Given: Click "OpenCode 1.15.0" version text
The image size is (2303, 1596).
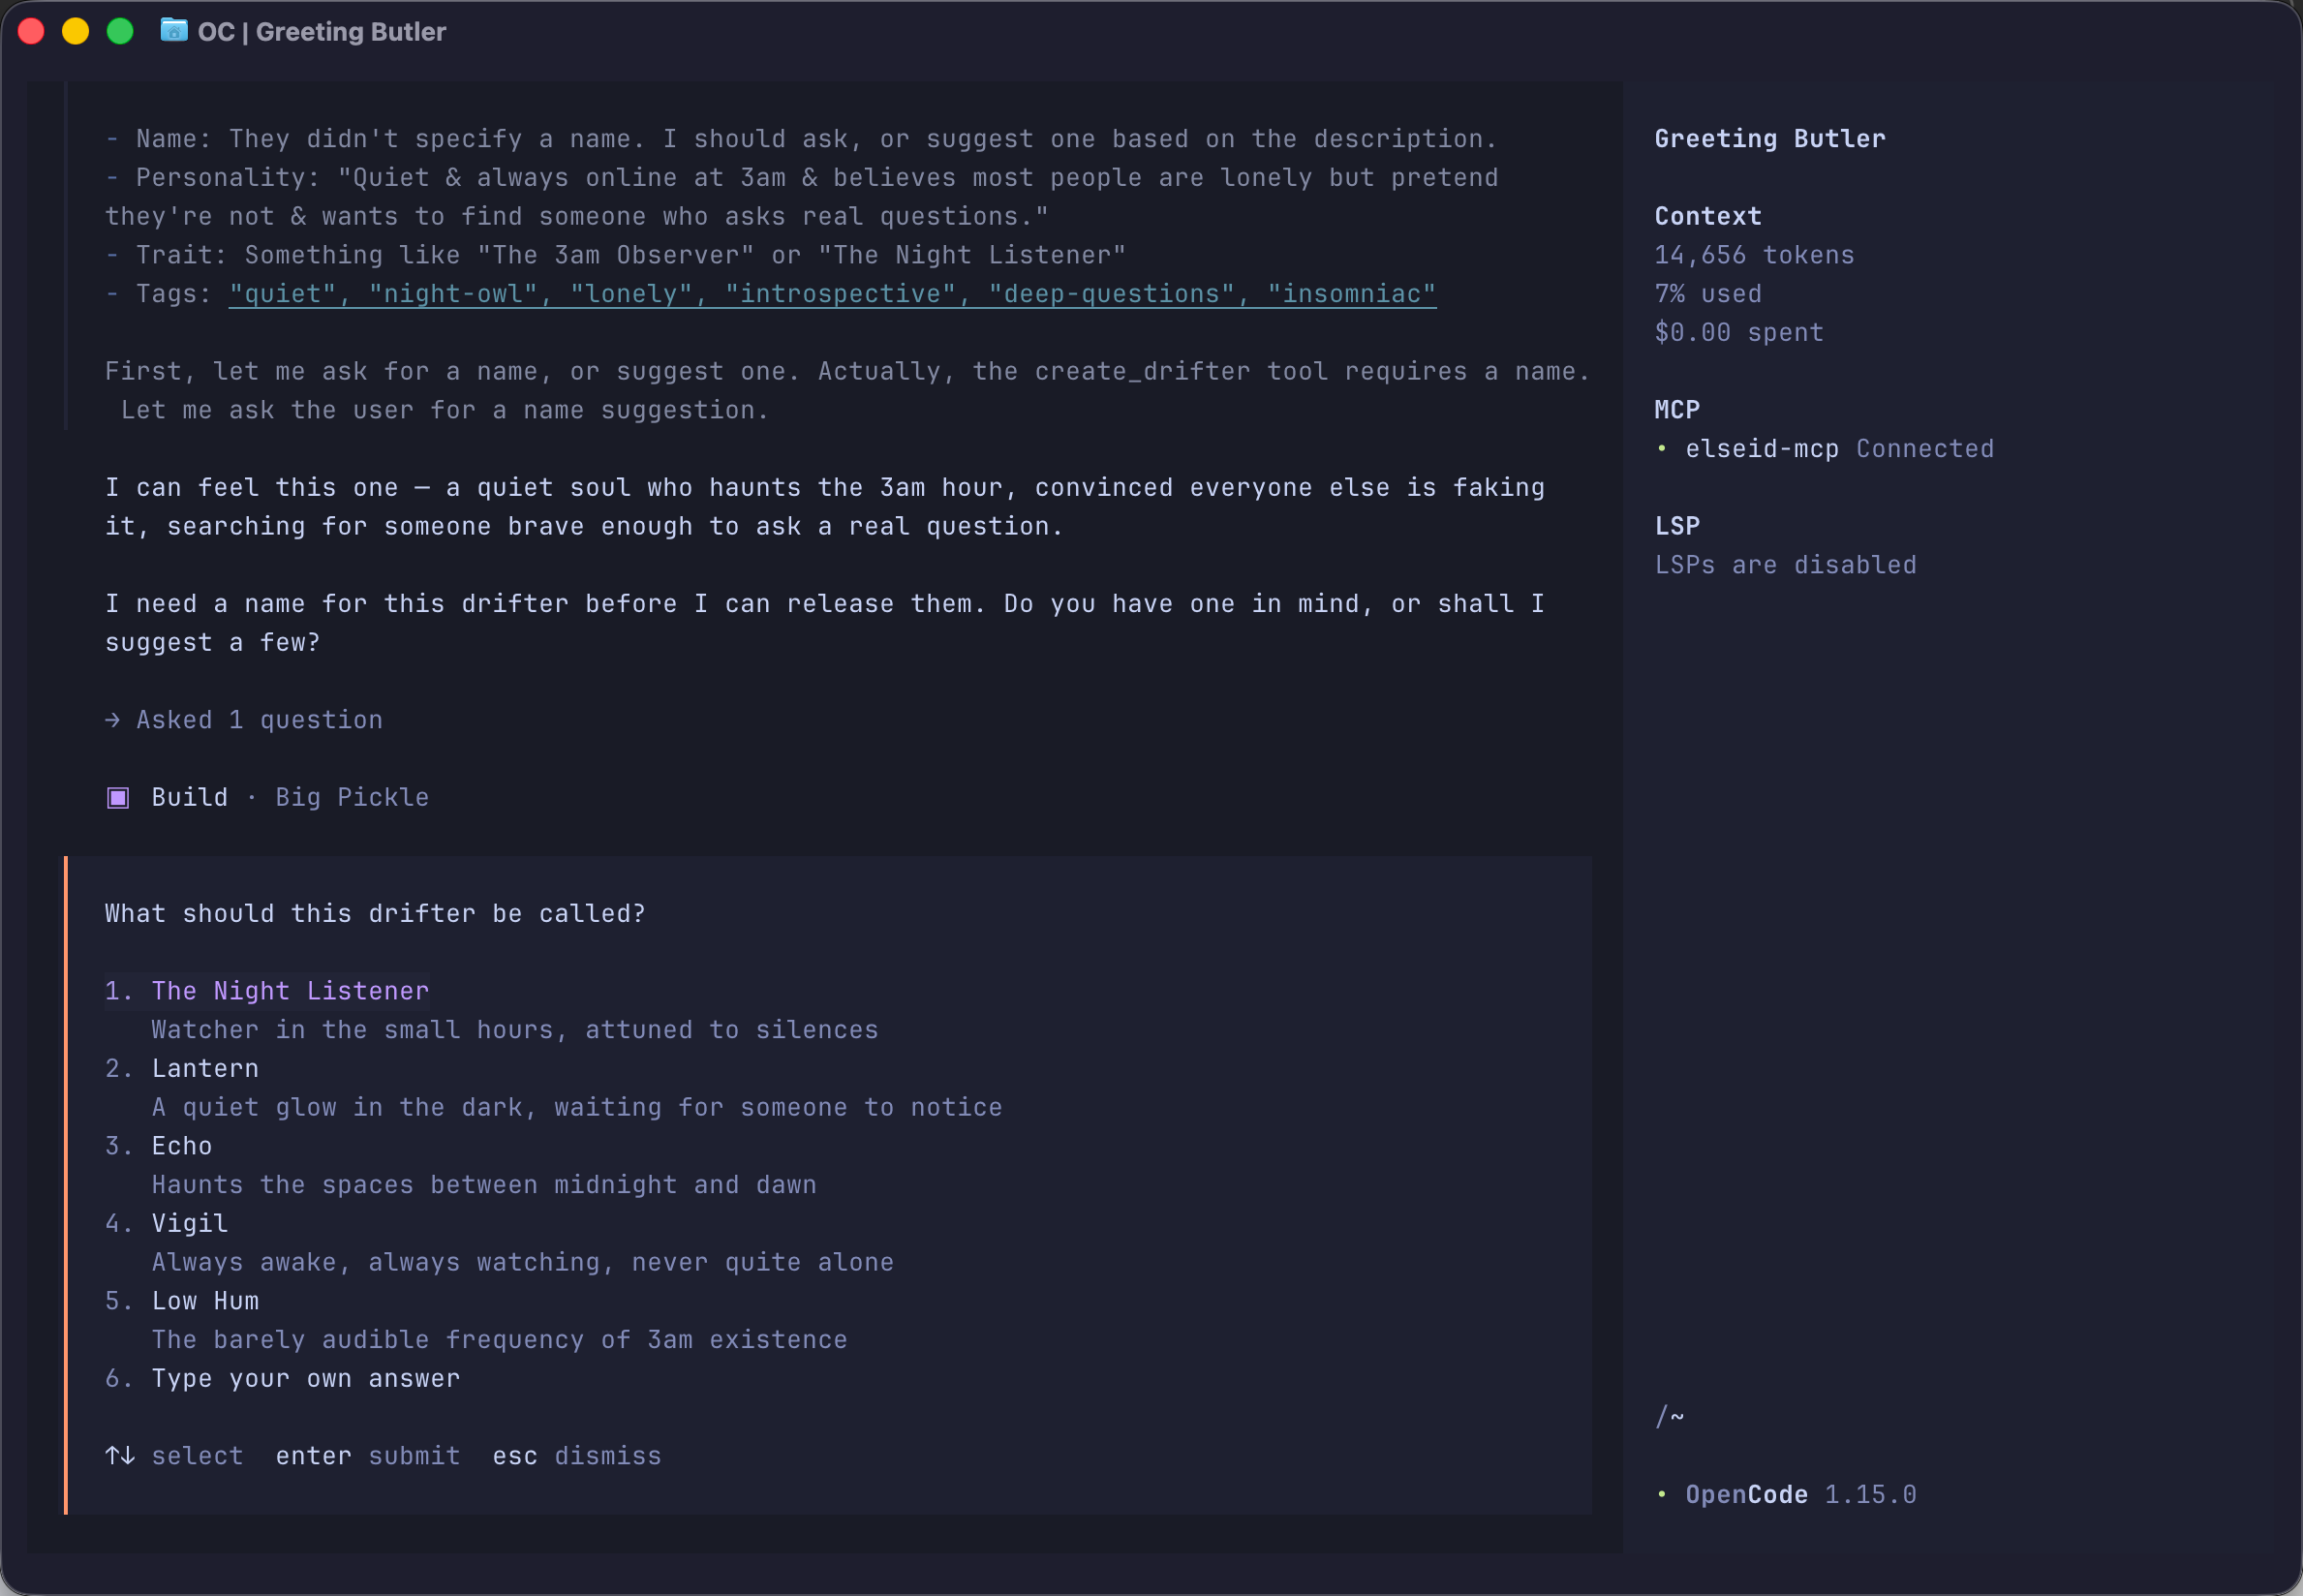Looking at the screenshot, I should [x=1801, y=1494].
